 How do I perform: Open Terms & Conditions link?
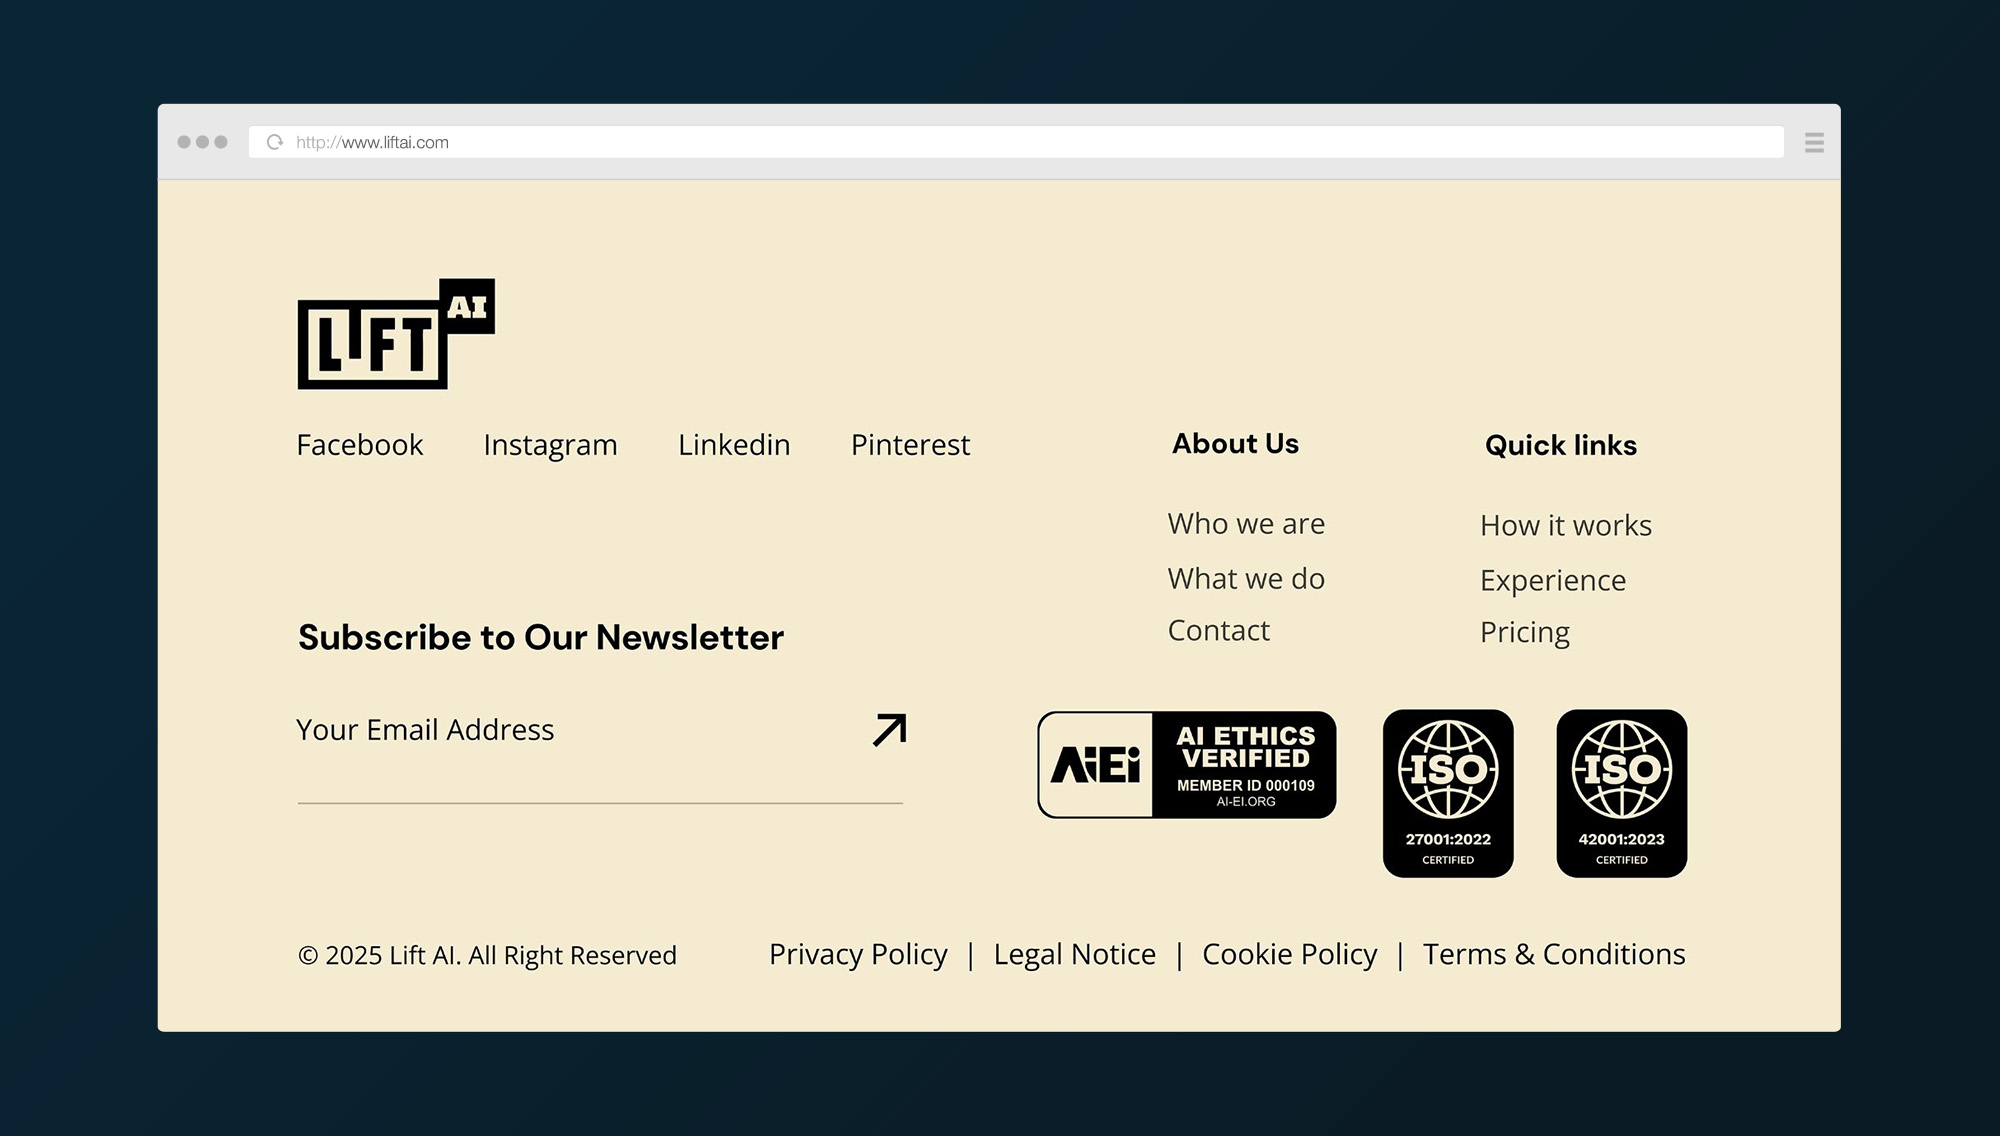[x=1553, y=955]
